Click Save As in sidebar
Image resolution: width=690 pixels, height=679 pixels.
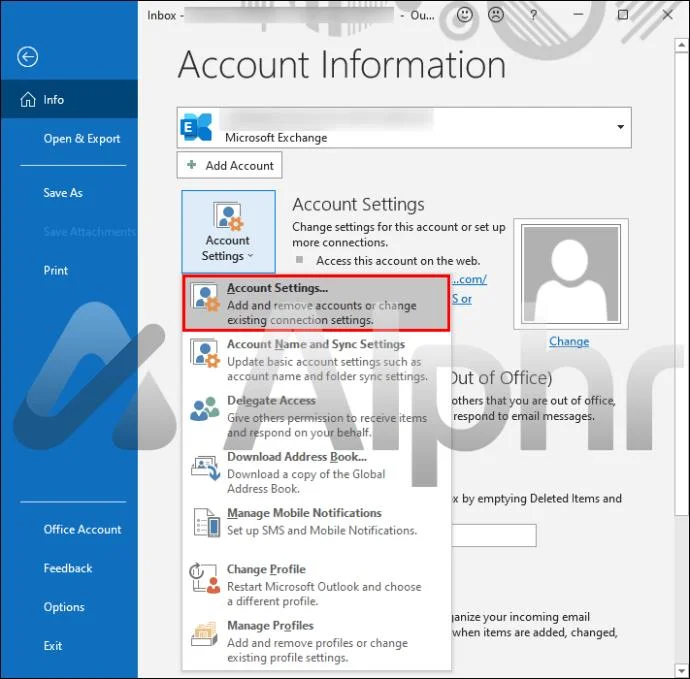click(63, 193)
